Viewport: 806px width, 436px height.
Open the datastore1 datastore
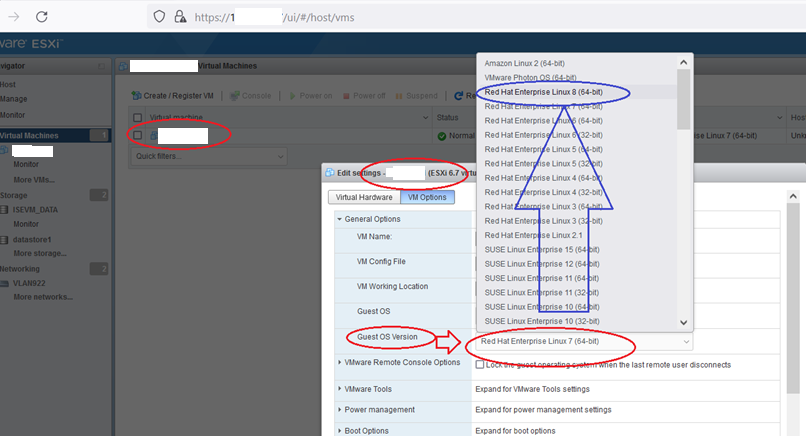pos(32,240)
